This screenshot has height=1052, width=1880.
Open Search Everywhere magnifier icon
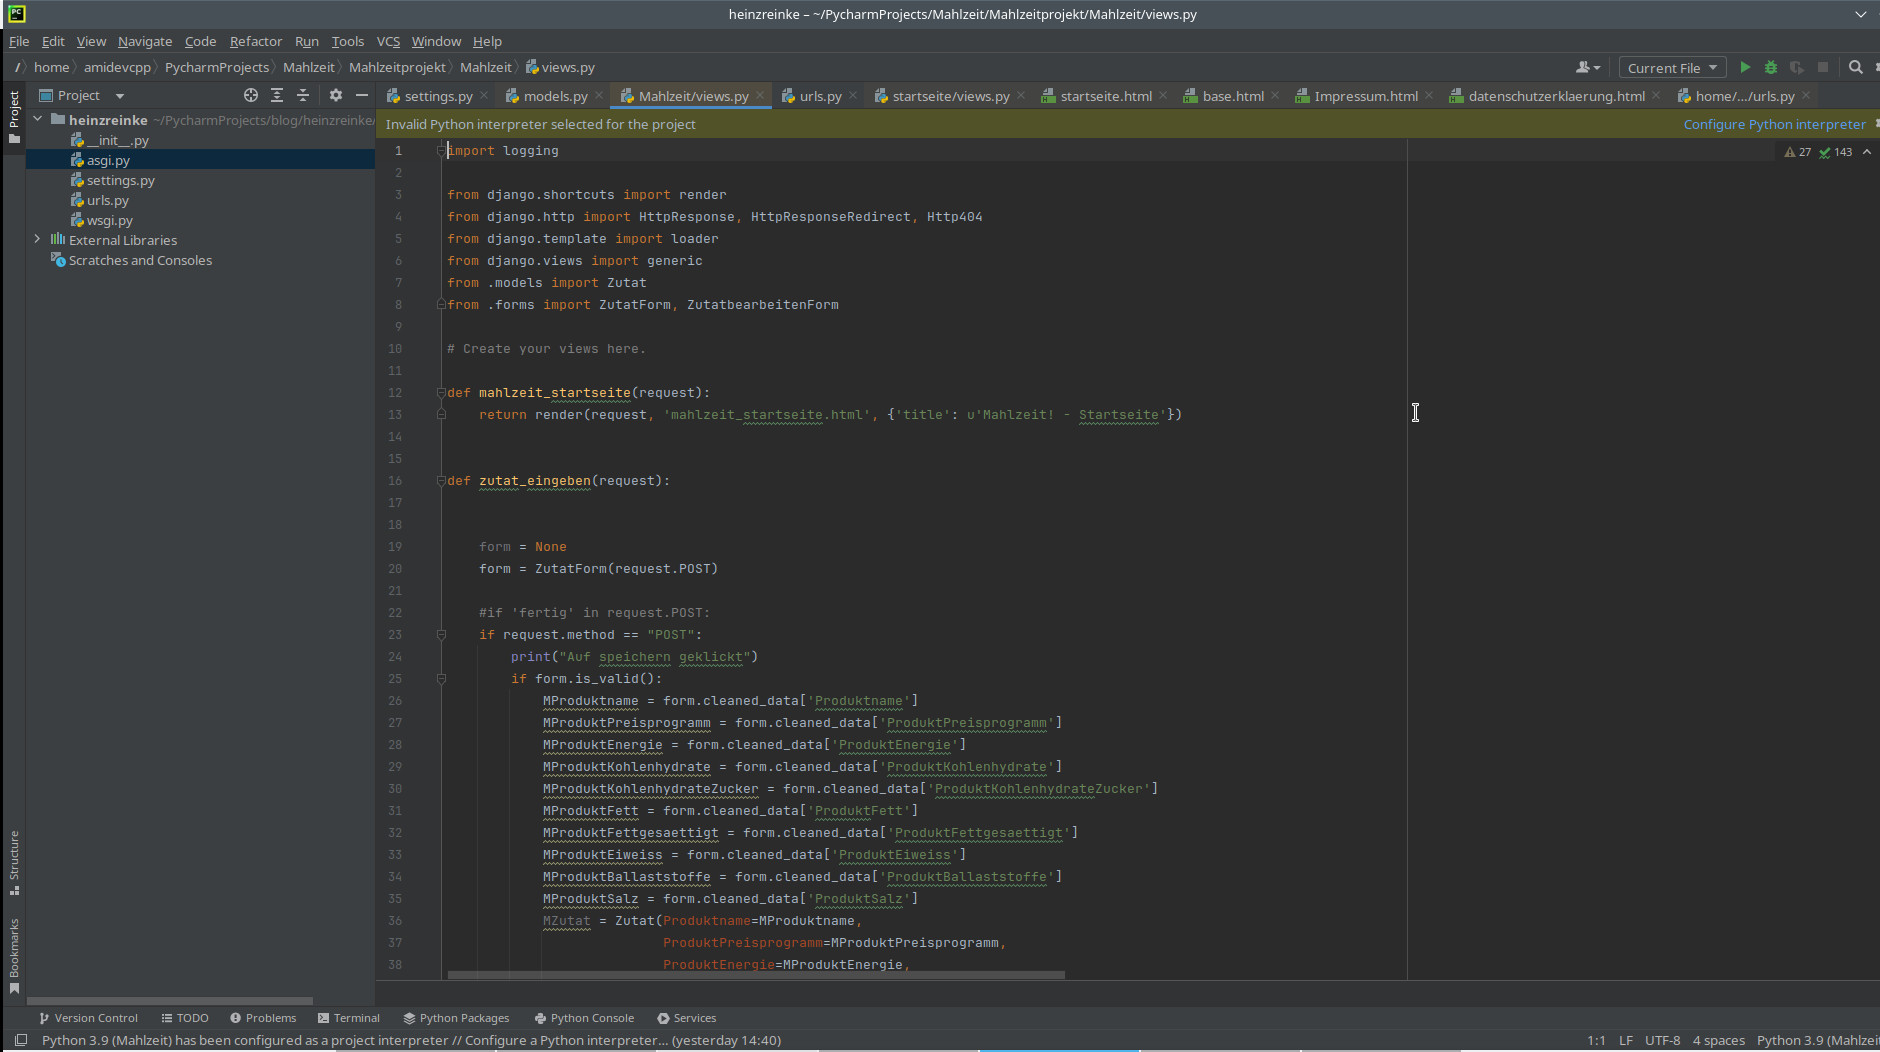point(1856,67)
